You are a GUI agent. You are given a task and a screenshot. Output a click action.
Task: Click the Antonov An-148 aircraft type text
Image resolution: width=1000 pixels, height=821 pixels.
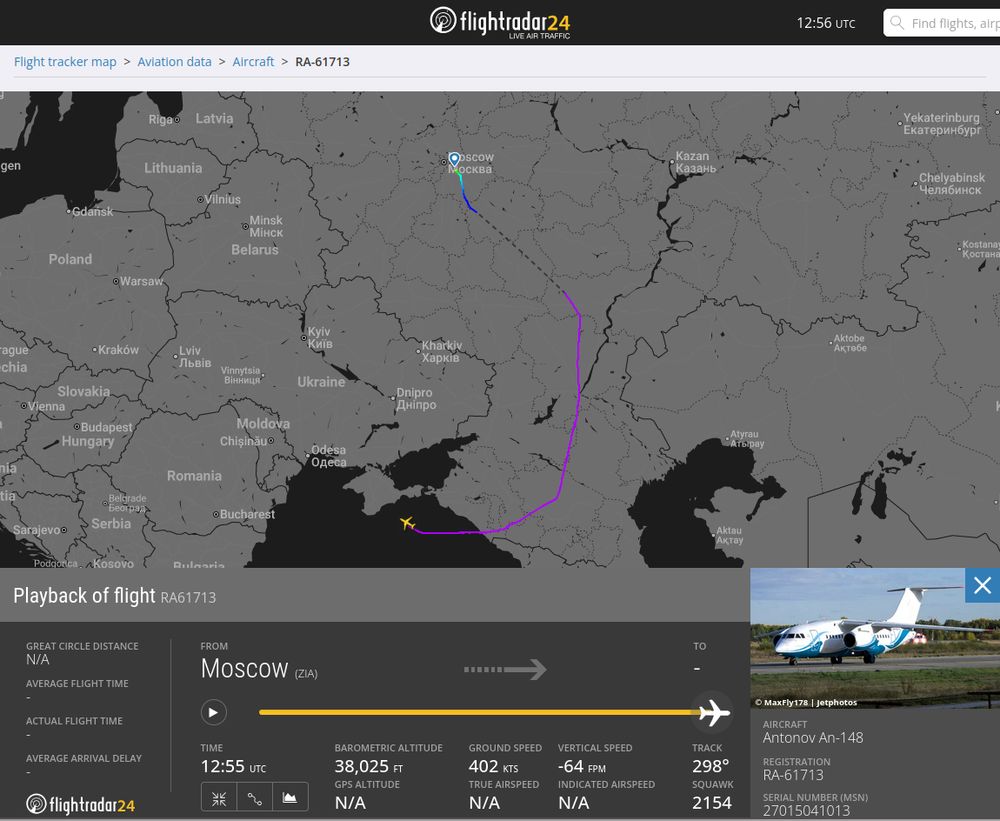click(x=813, y=738)
